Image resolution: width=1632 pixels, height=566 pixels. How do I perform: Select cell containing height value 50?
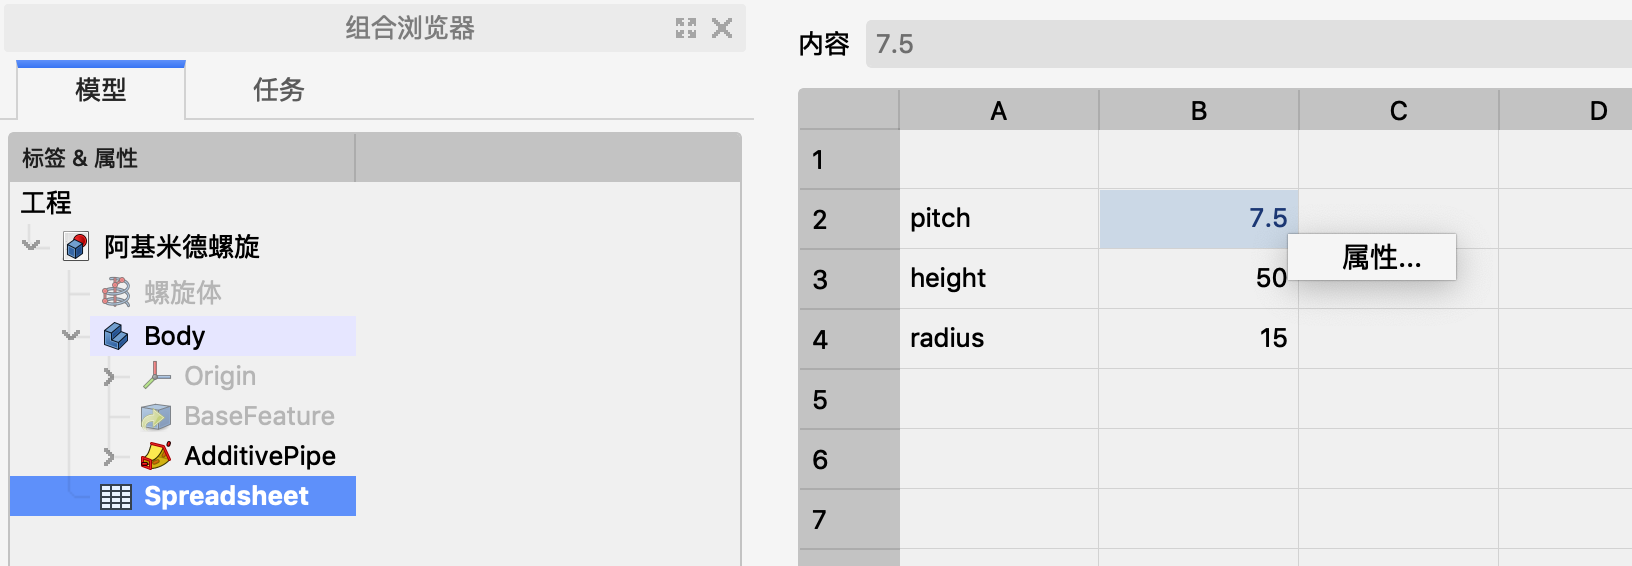(1198, 278)
